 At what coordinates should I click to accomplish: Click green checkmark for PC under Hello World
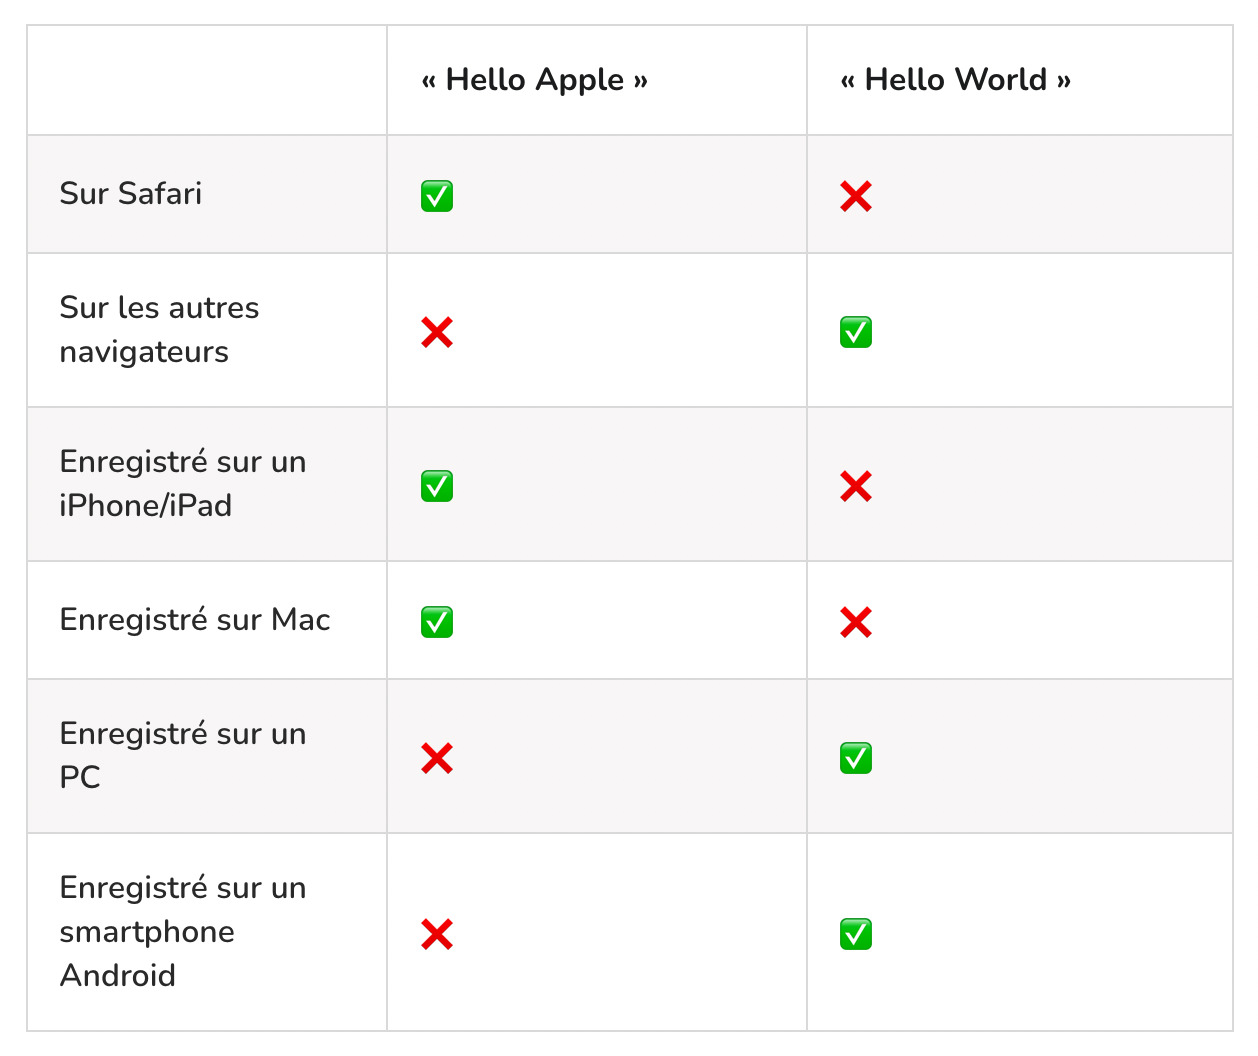tap(856, 758)
